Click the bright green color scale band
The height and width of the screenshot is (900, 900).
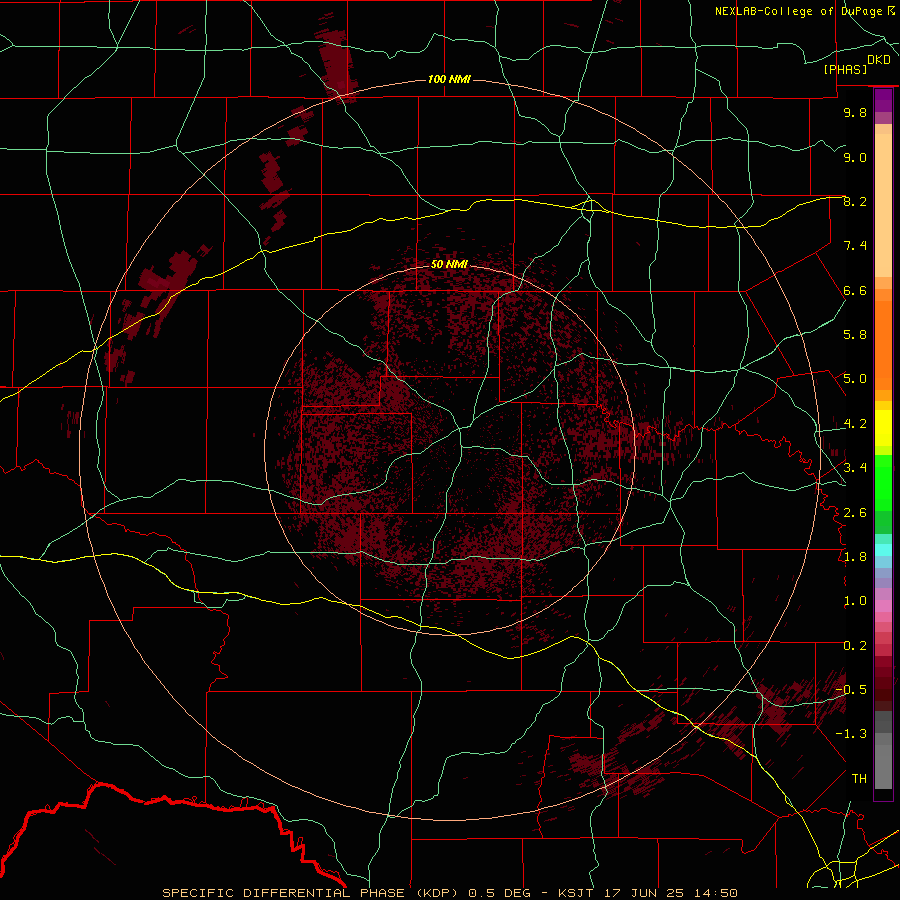click(883, 483)
